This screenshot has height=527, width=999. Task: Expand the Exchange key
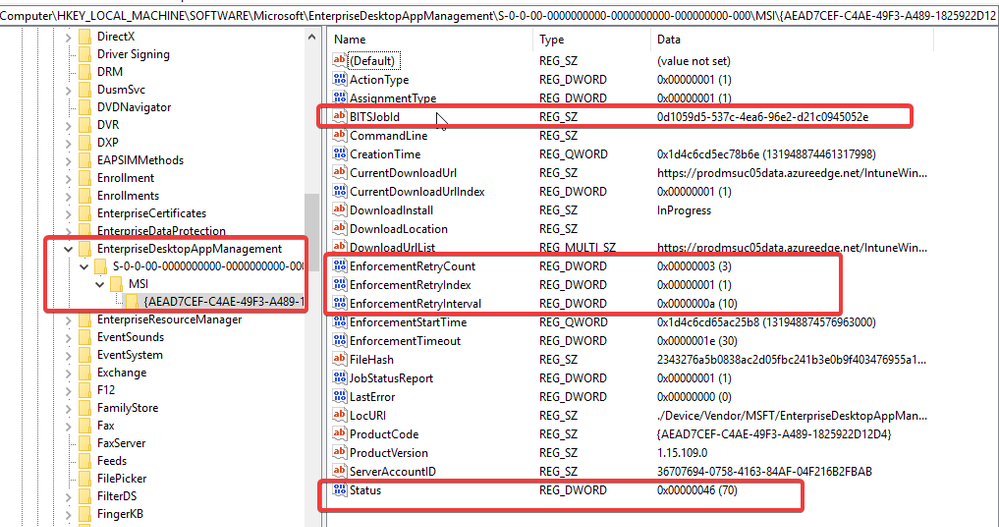point(68,373)
